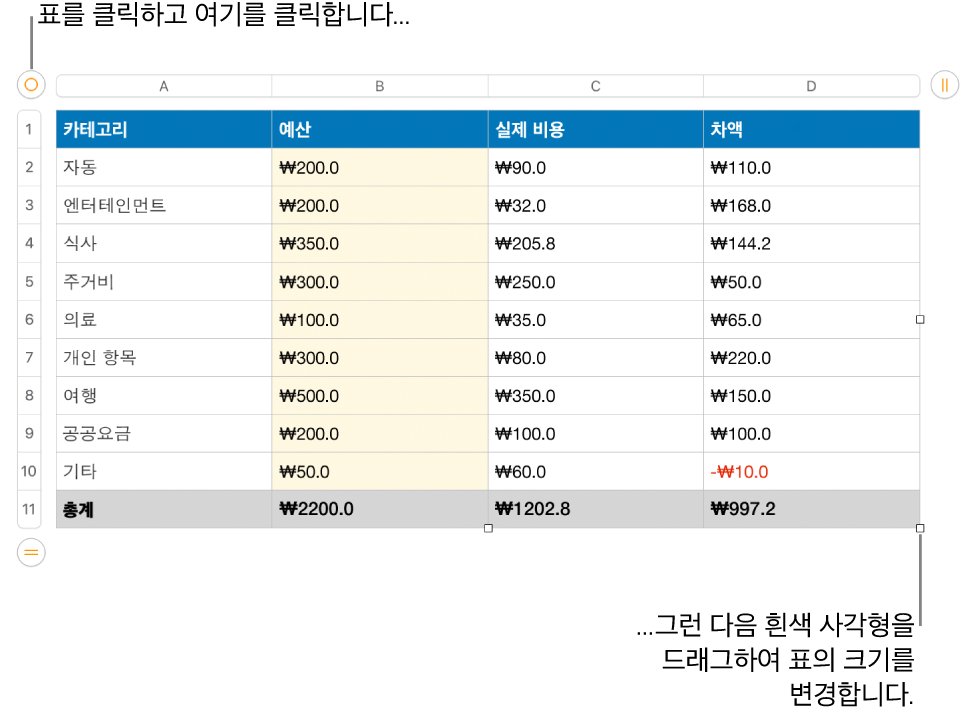Click the ₩35.0 actual cost cell
This screenshot has height=716, width=971.
tap(596, 320)
